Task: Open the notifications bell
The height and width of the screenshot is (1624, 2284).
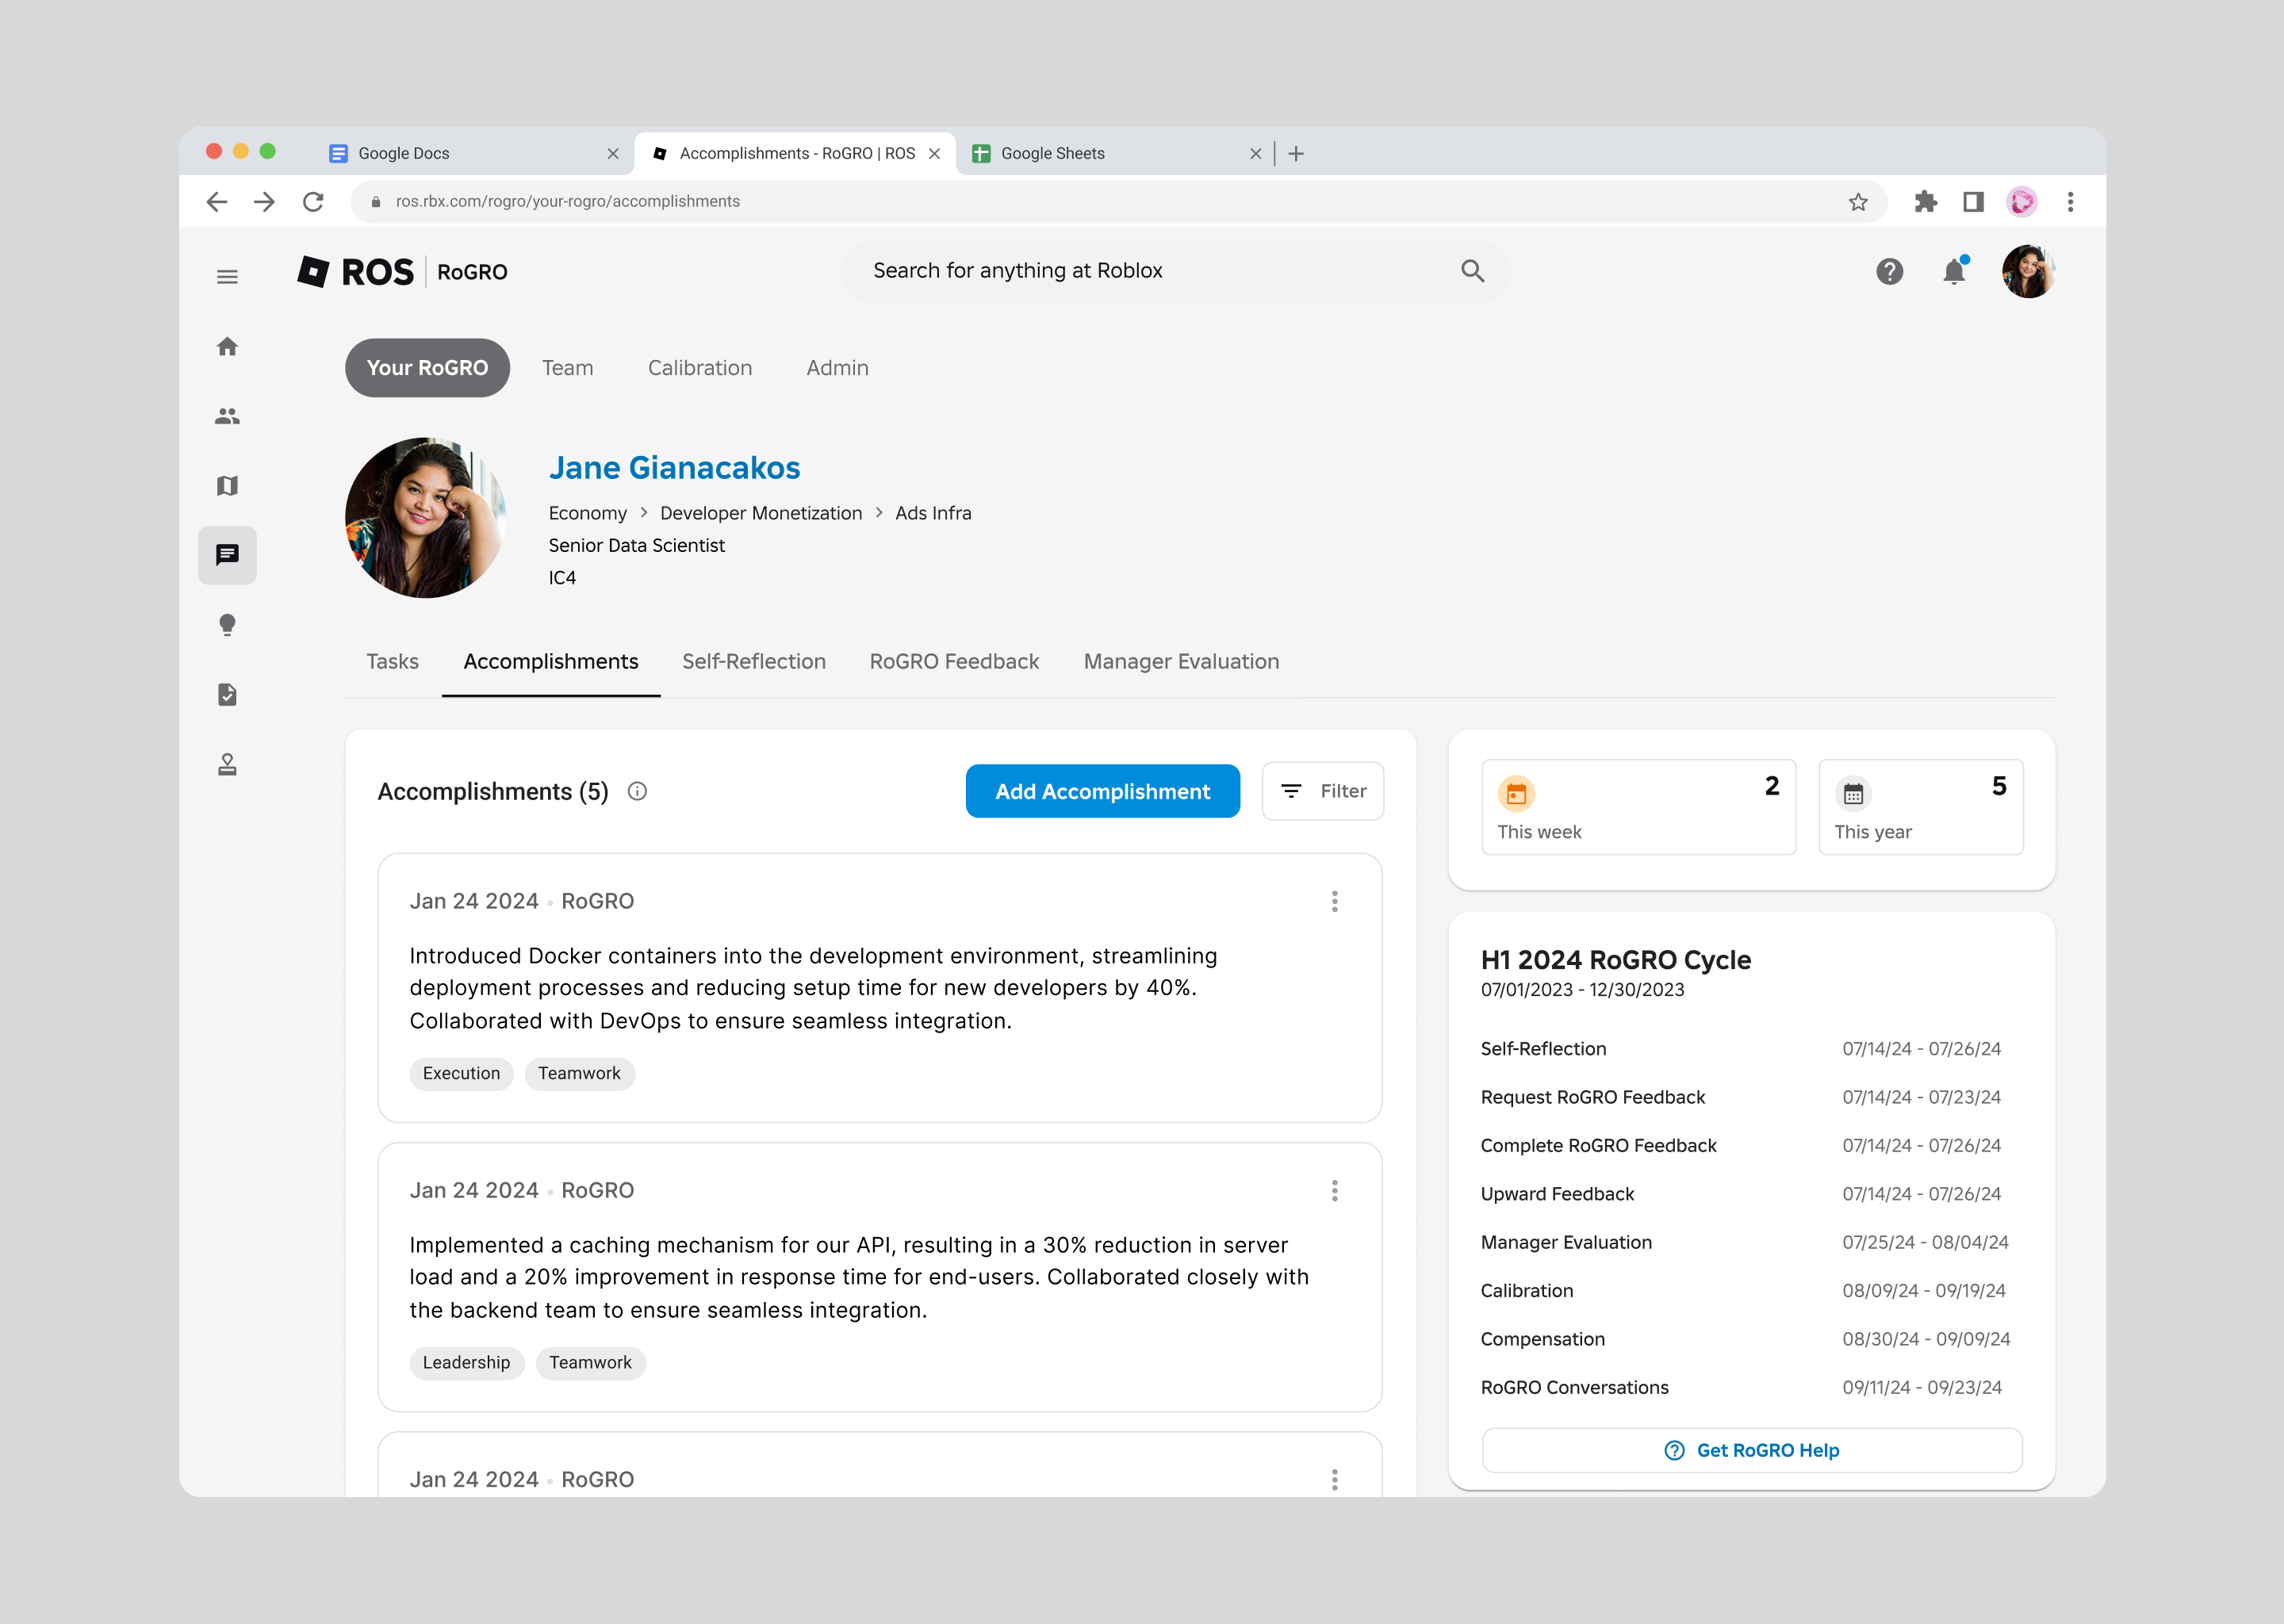Action: pos(1953,271)
